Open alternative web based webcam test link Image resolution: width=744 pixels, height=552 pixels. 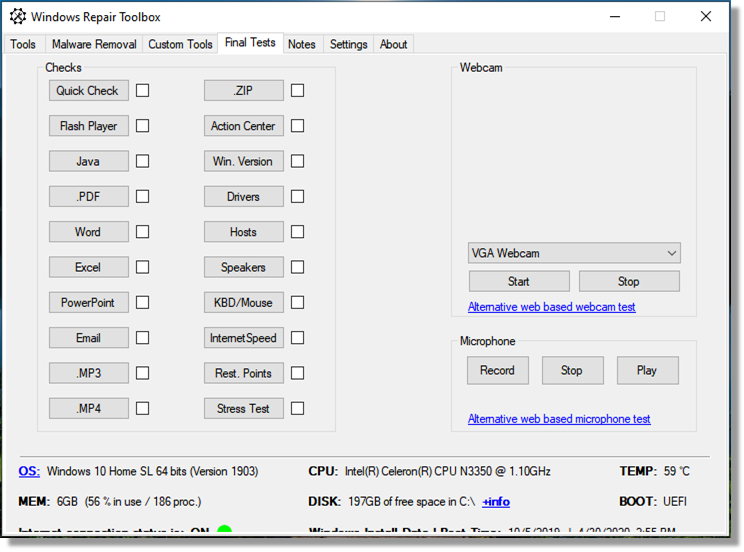click(551, 307)
